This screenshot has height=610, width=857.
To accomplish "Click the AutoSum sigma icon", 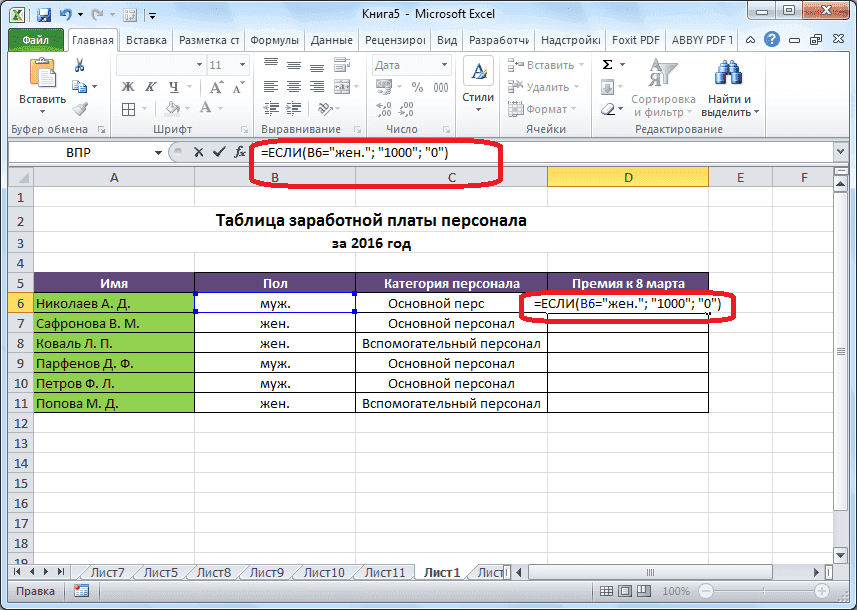I will 607,65.
